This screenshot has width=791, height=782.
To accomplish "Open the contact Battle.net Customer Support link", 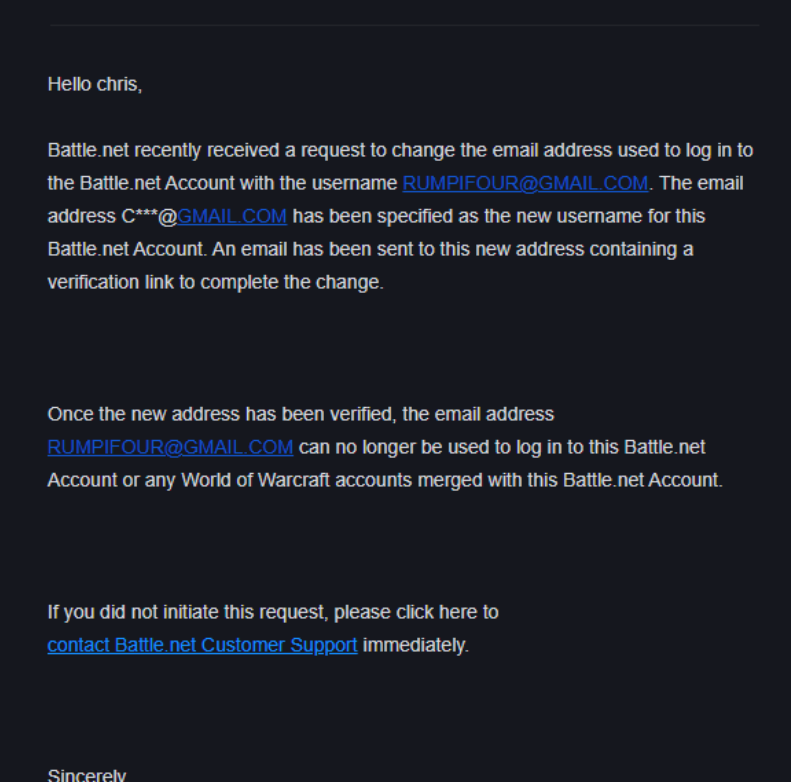I will pos(202,645).
